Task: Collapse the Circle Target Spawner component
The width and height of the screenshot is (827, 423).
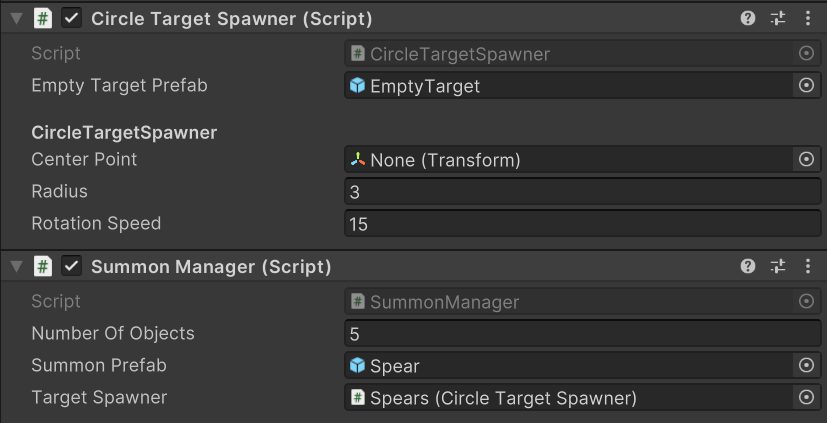Action: pyautogui.click(x=16, y=18)
